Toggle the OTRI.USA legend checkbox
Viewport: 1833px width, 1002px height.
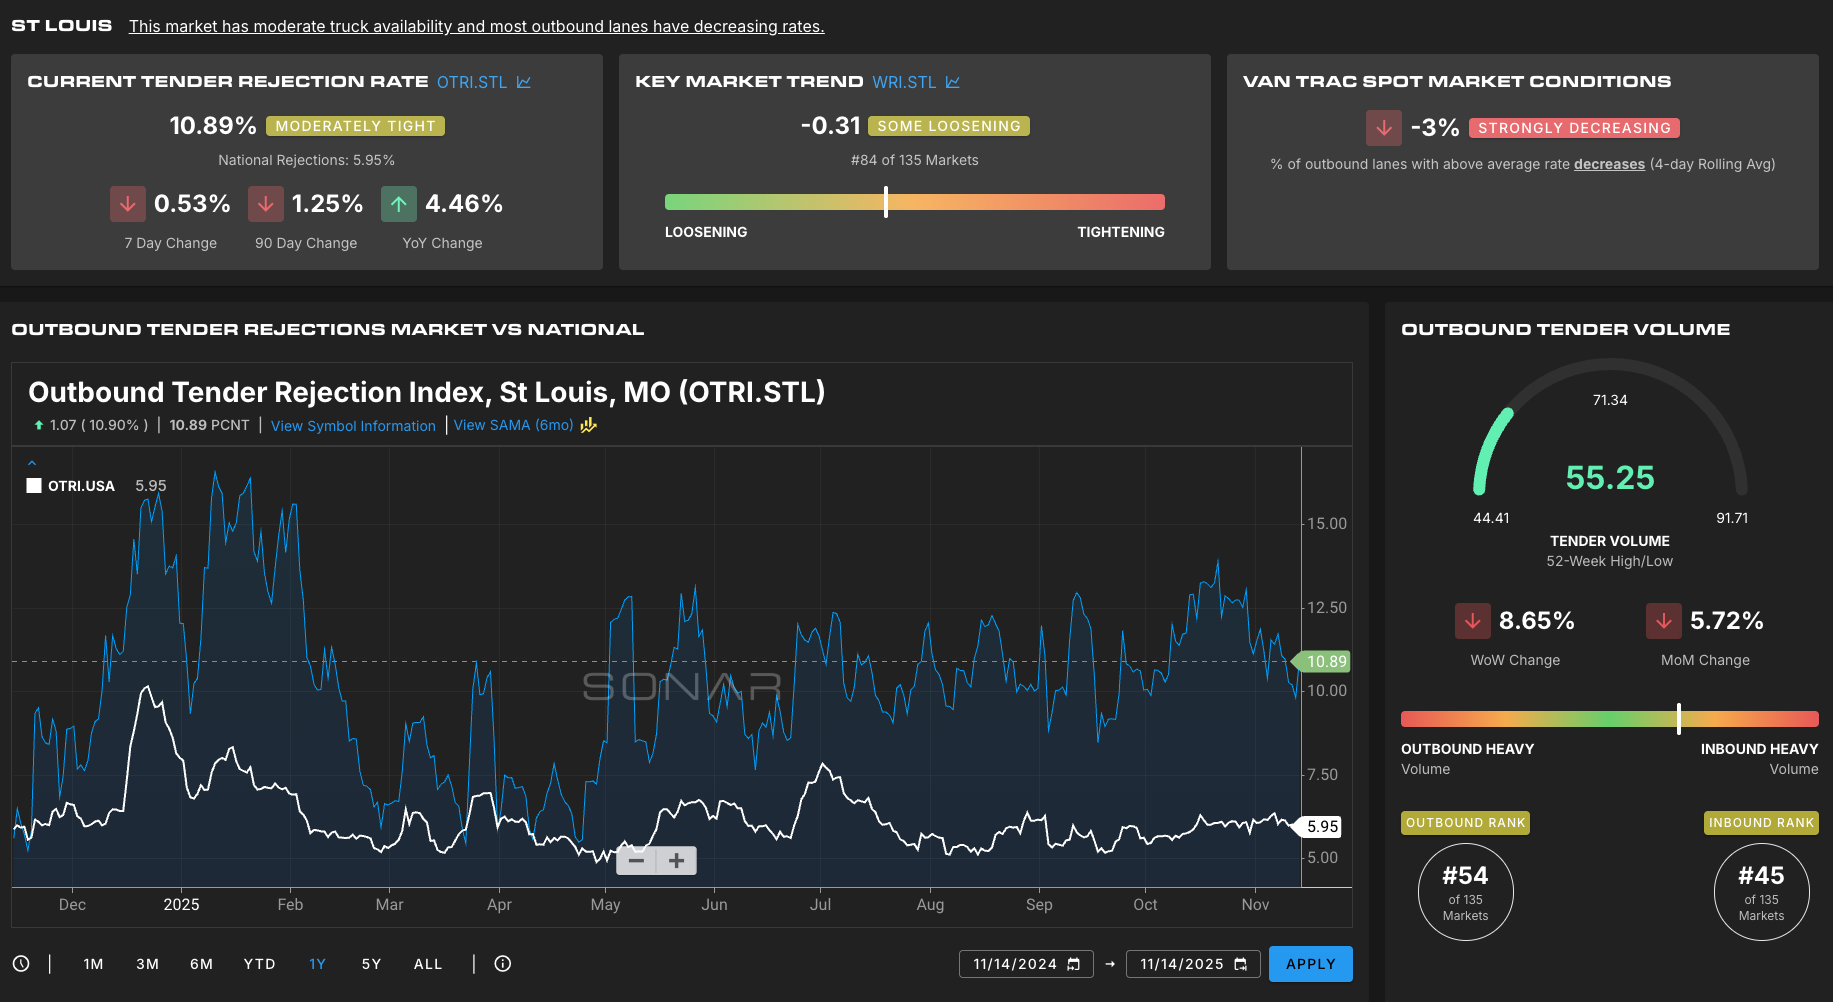pyautogui.click(x=34, y=486)
